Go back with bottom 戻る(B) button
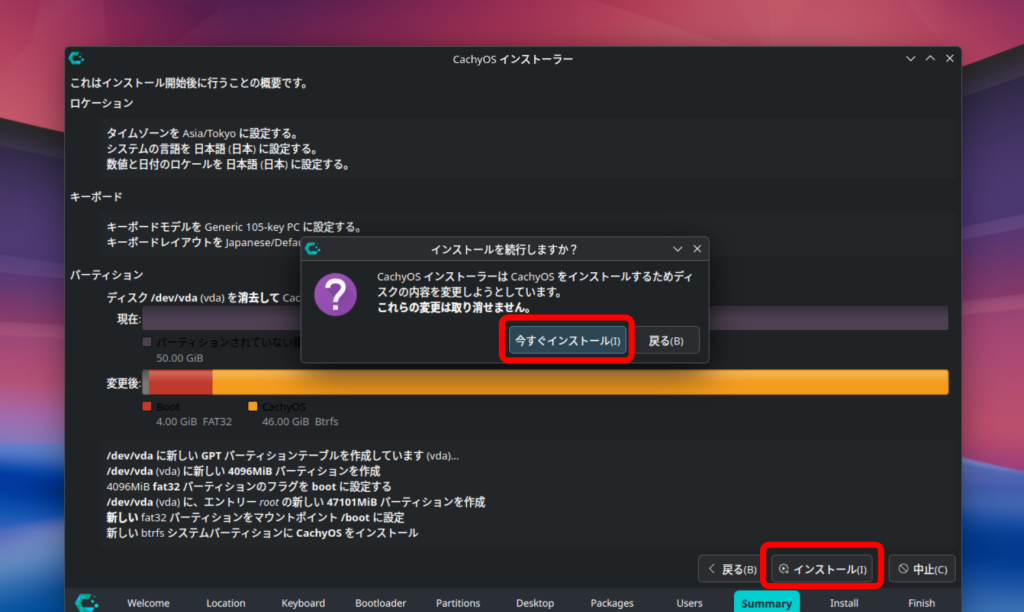1024x612 pixels. click(732, 569)
